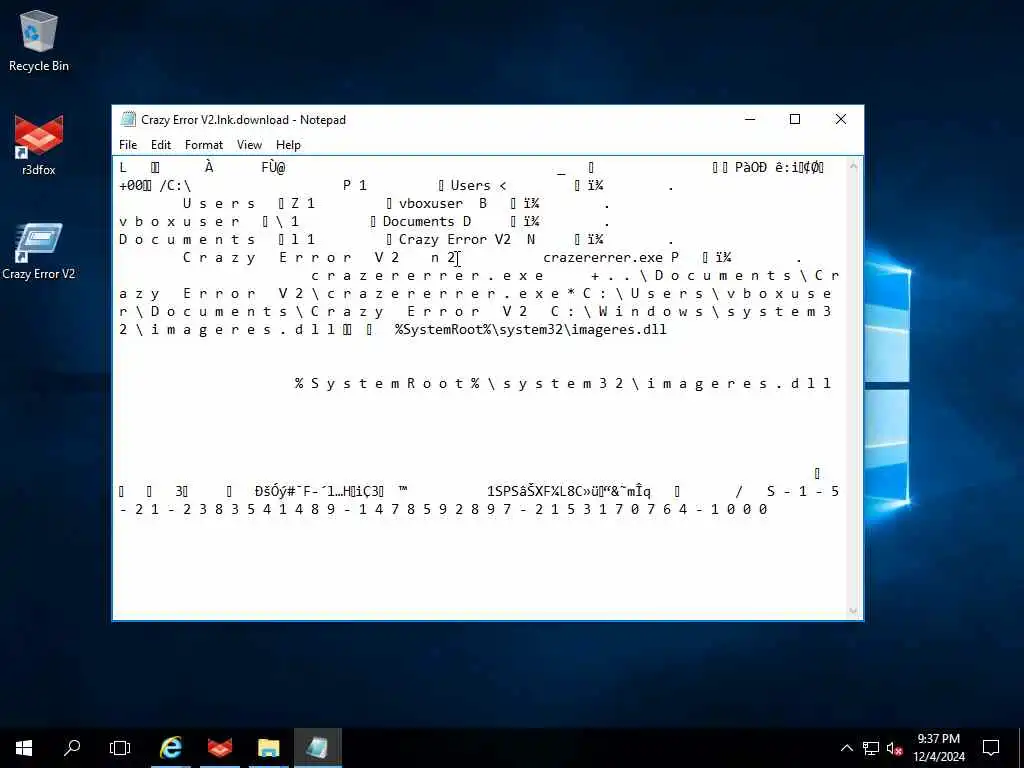Close the Notepad window

point(841,120)
